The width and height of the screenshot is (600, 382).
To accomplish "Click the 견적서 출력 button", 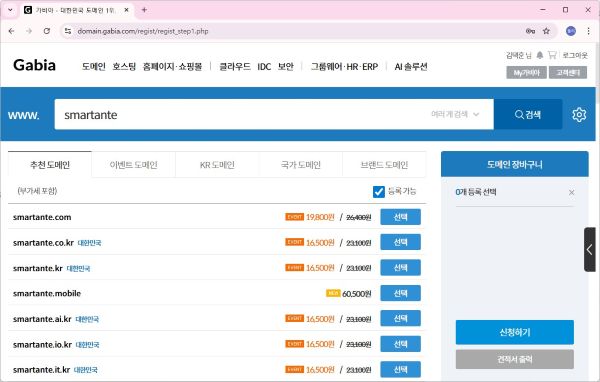I will tap(515, 359).
